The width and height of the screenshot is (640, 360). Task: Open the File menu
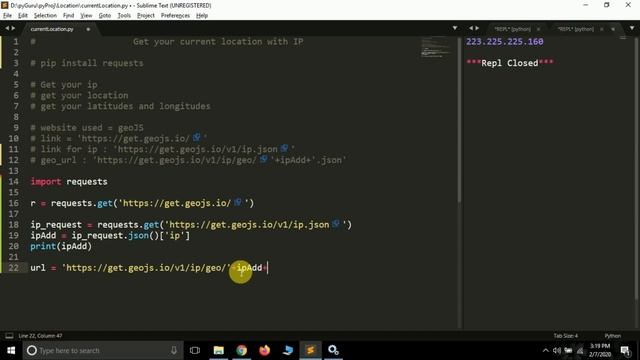coord(7,16)
